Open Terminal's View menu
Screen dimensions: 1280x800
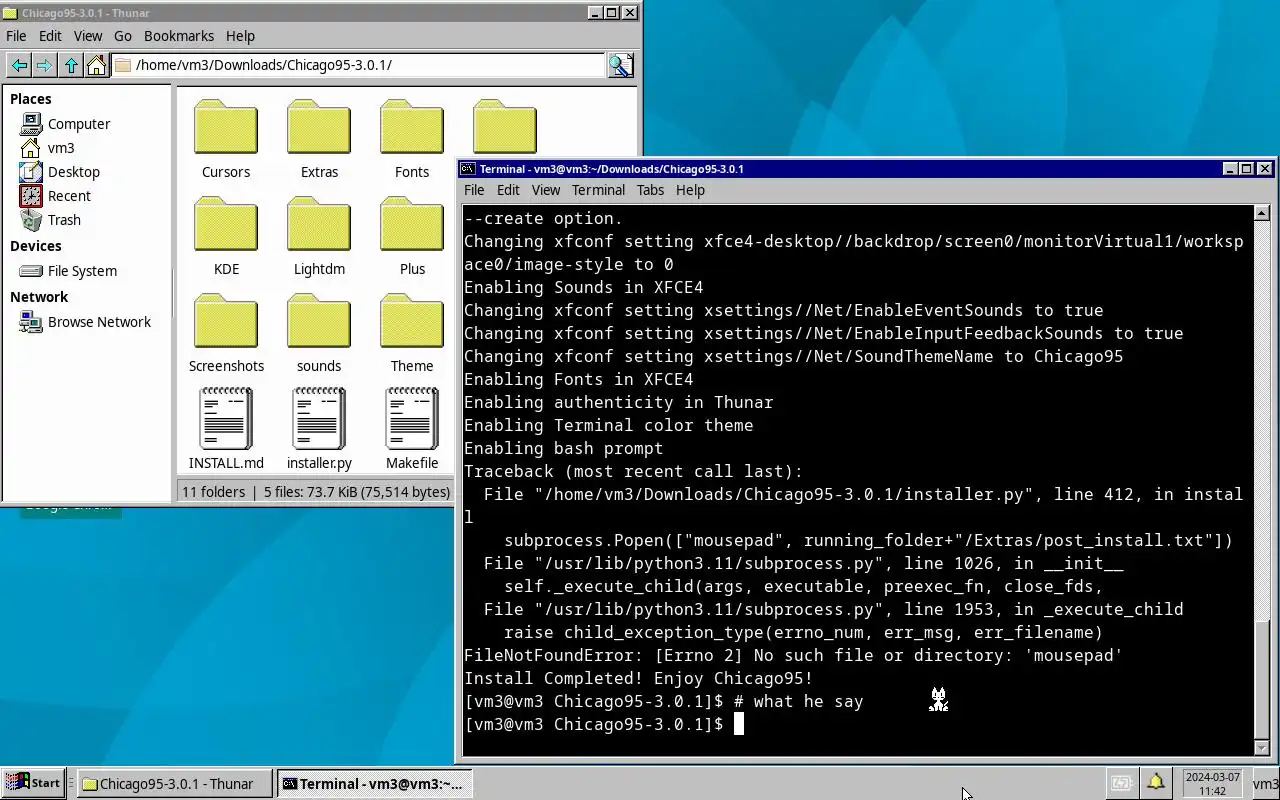click(546, 190)
